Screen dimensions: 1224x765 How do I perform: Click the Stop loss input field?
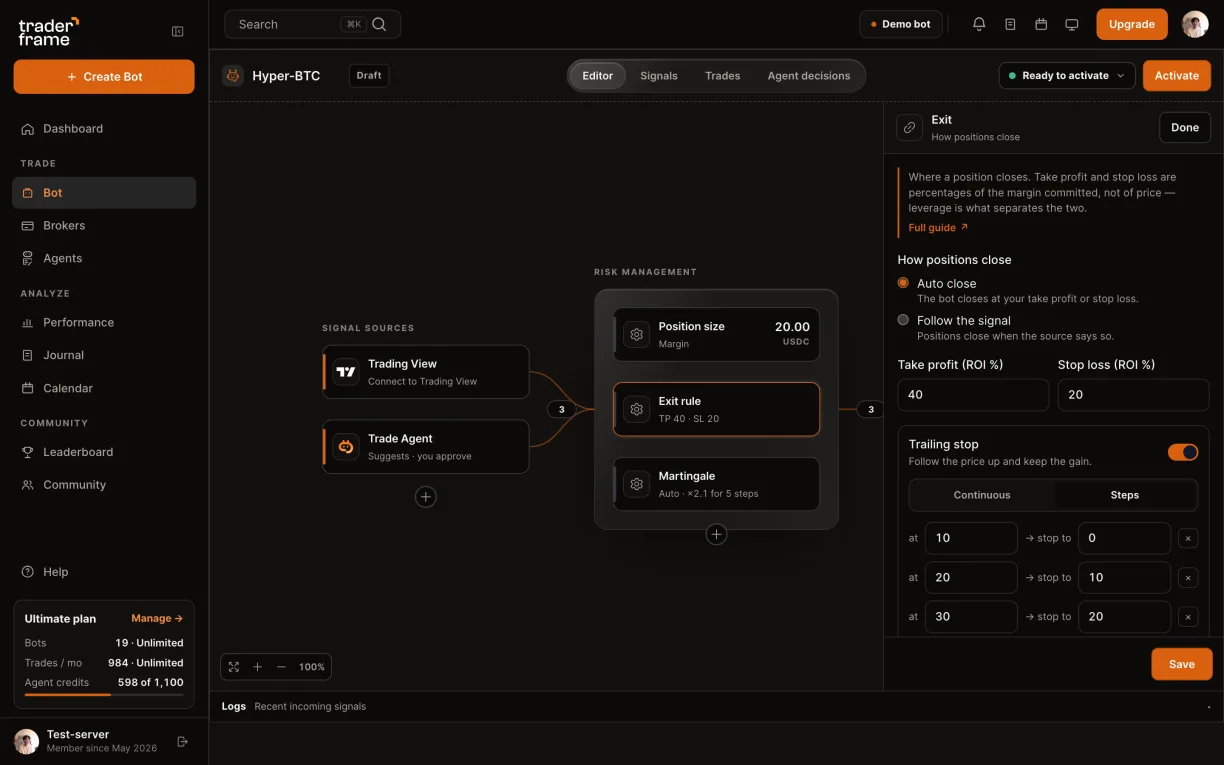coord(1133,395)
